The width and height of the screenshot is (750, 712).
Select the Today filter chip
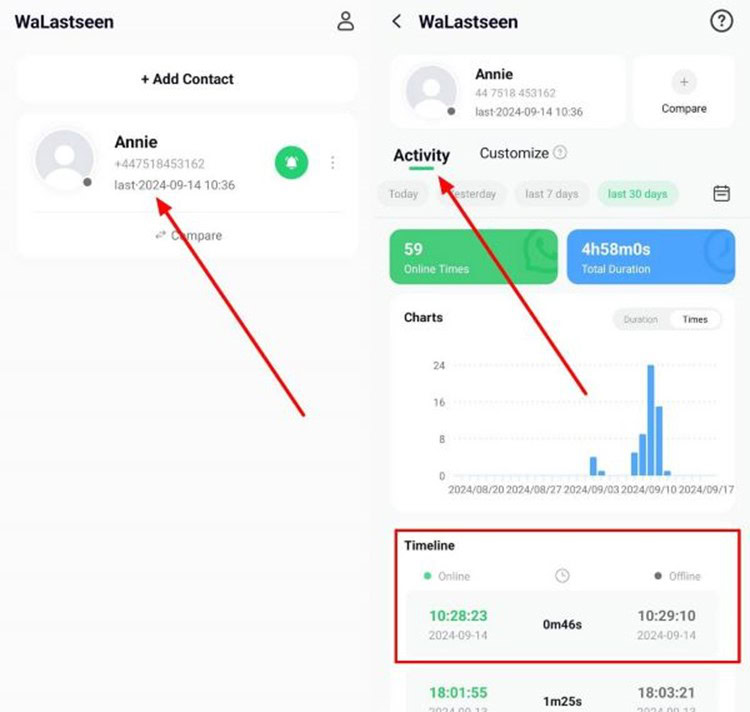(403, 194)
